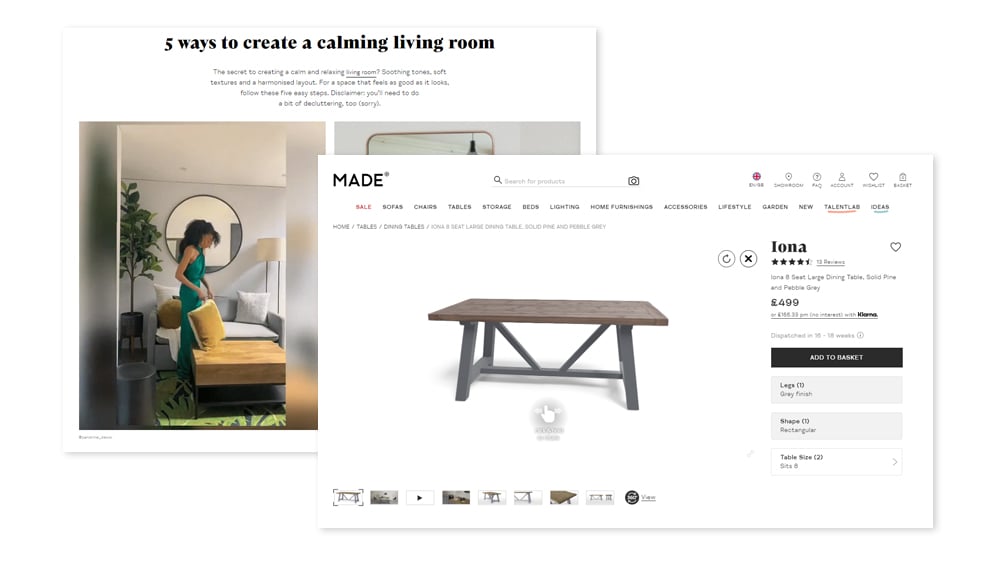This screenshot has height=563, width=1000.
Task: Open the Shape Rectangular option
Action: click(836, 426)
